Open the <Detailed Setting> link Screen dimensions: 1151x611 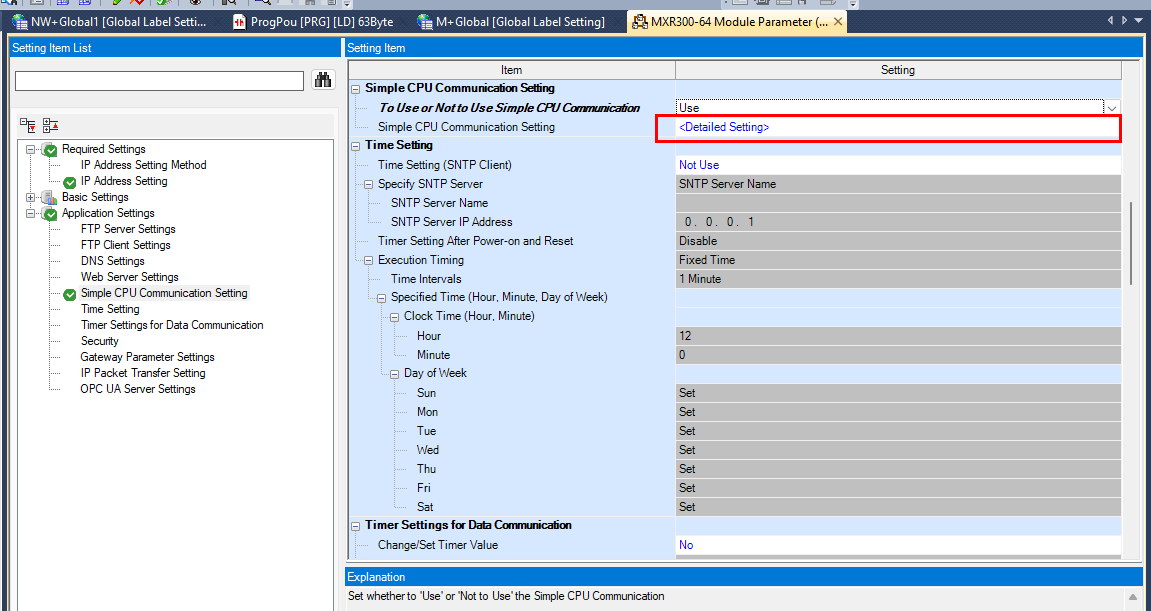pos(724,127)
